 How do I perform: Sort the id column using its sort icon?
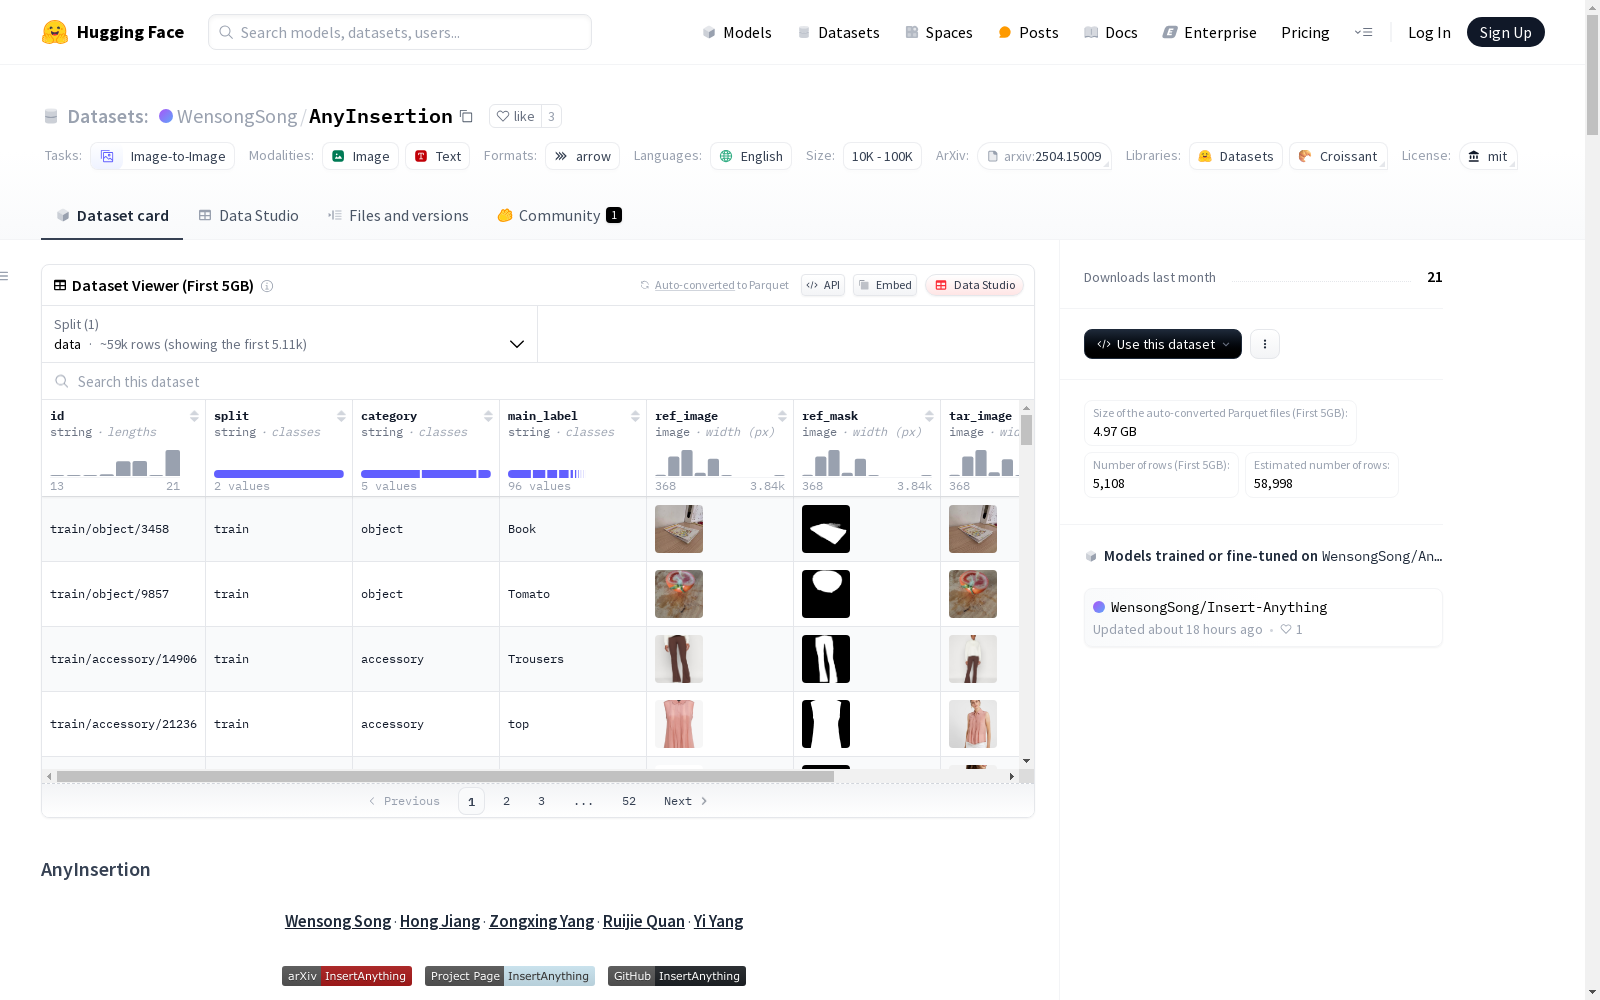194,416
